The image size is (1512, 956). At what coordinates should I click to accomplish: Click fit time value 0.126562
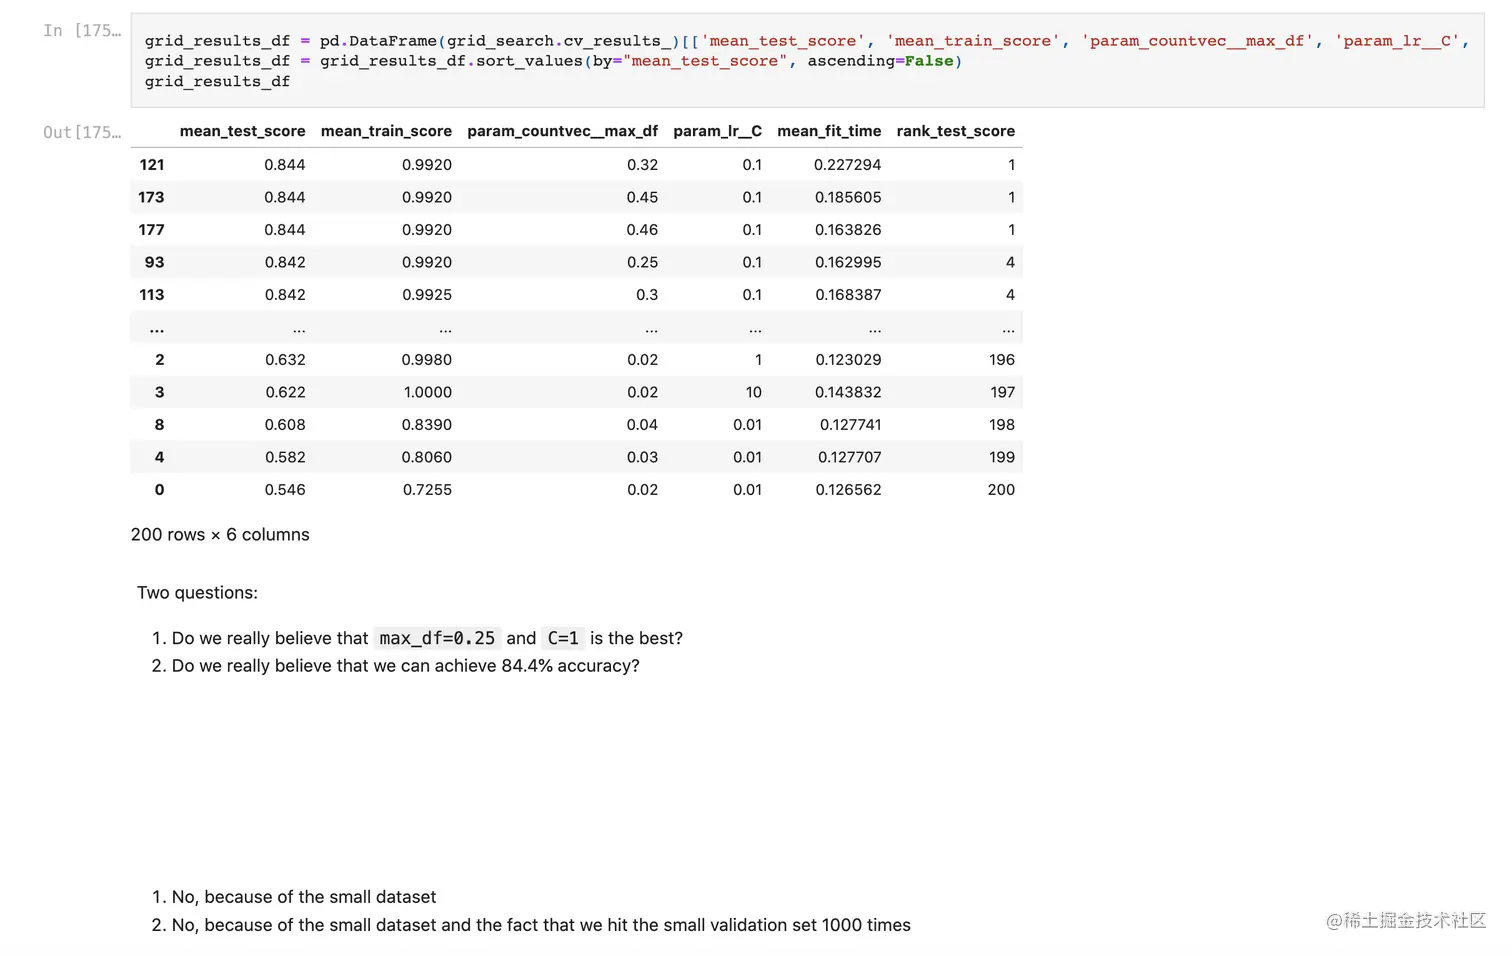click(x=848, y=490)
